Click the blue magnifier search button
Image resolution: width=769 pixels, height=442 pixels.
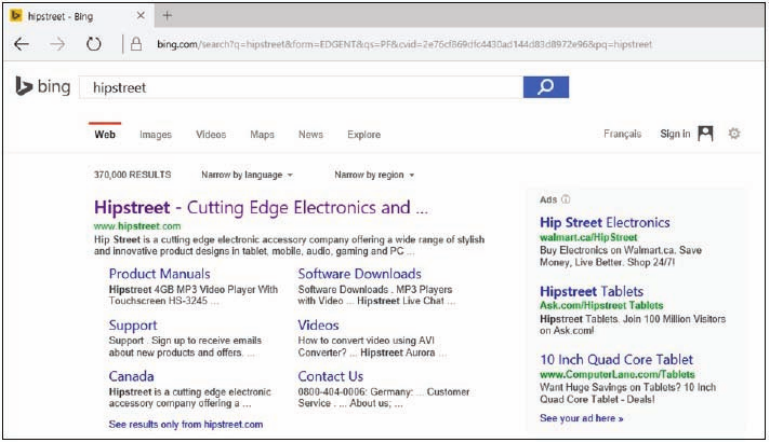[546, 87]
